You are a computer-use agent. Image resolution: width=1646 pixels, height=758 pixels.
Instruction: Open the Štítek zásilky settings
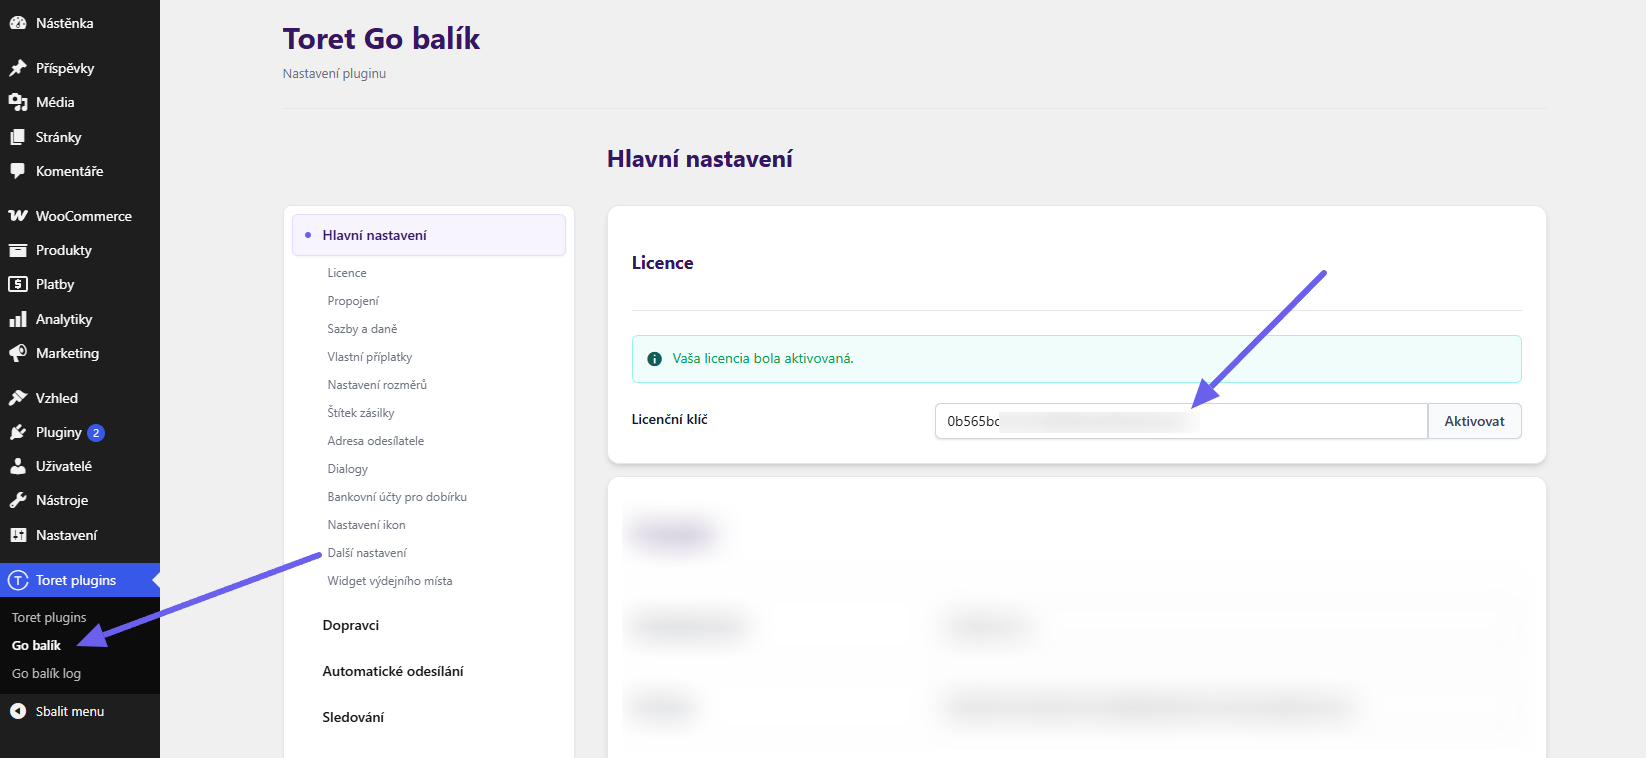361,413
